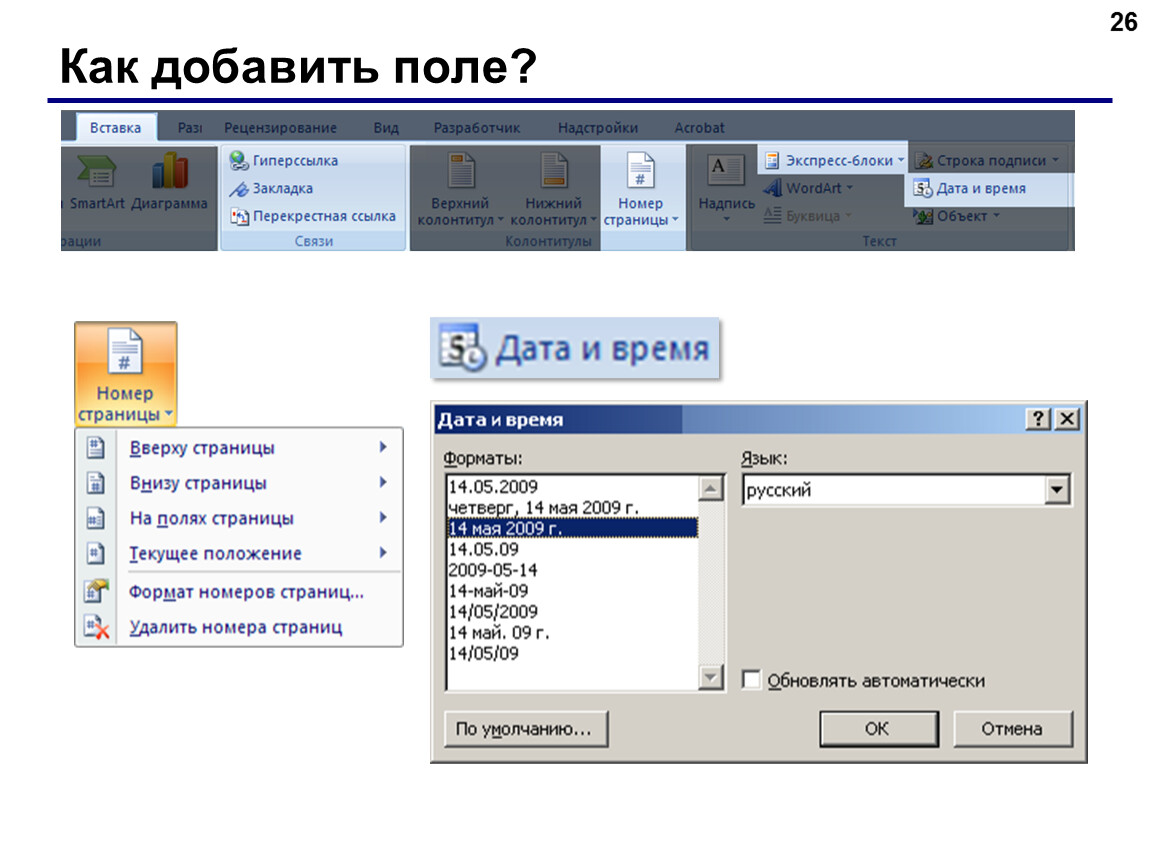This screenshot has height=864, width=1150.
Task: Choose Формат номеров страниц…
Action: (239, 592)
